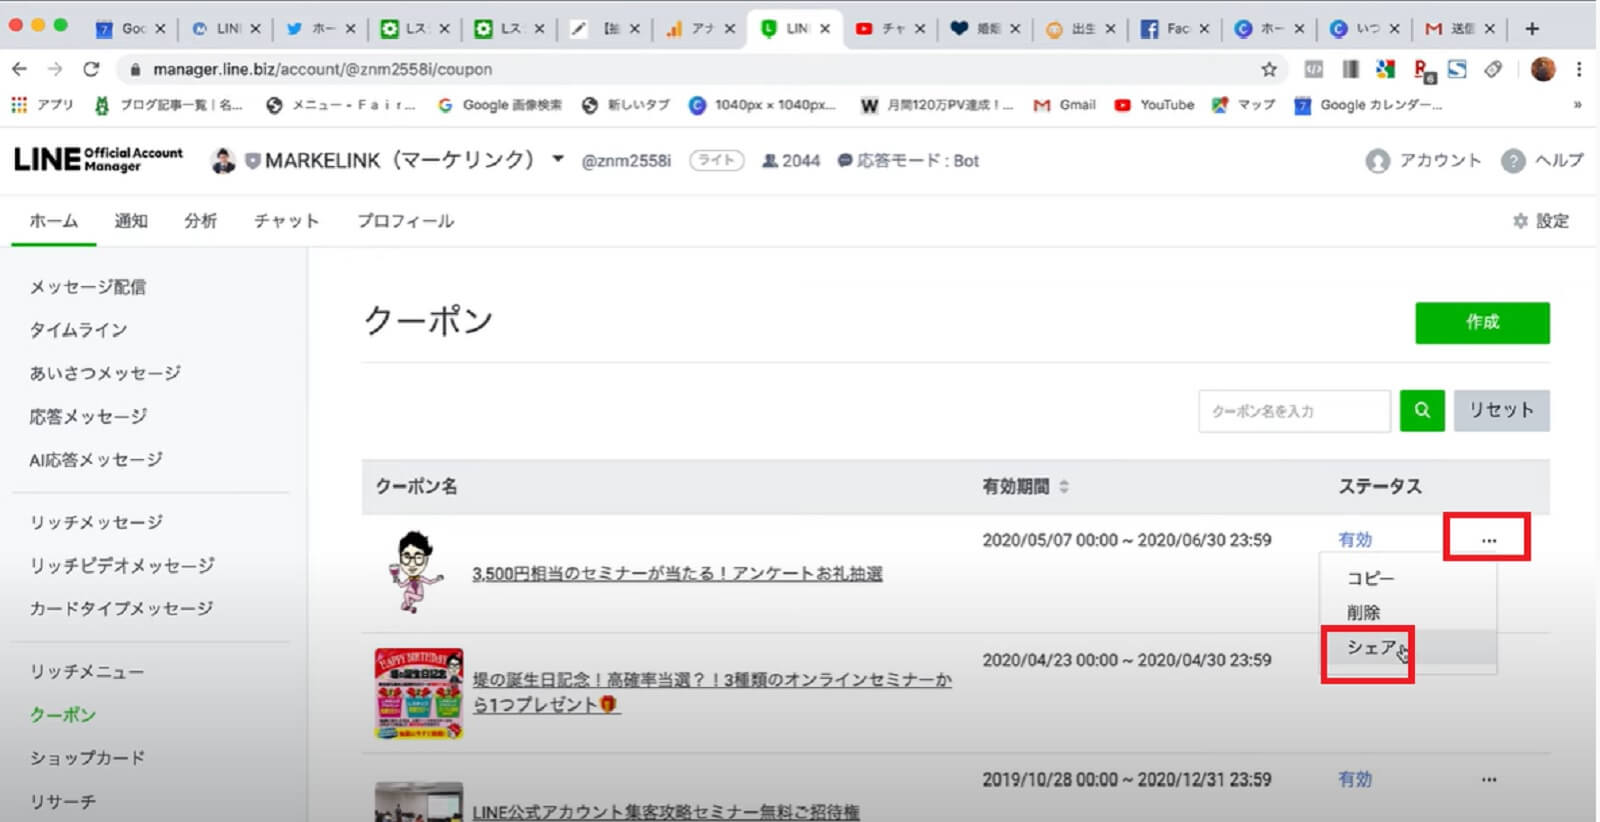Open クーポン in the sidebar
This screenshot has width=1600, height=822.
click(x=63, y=715)
